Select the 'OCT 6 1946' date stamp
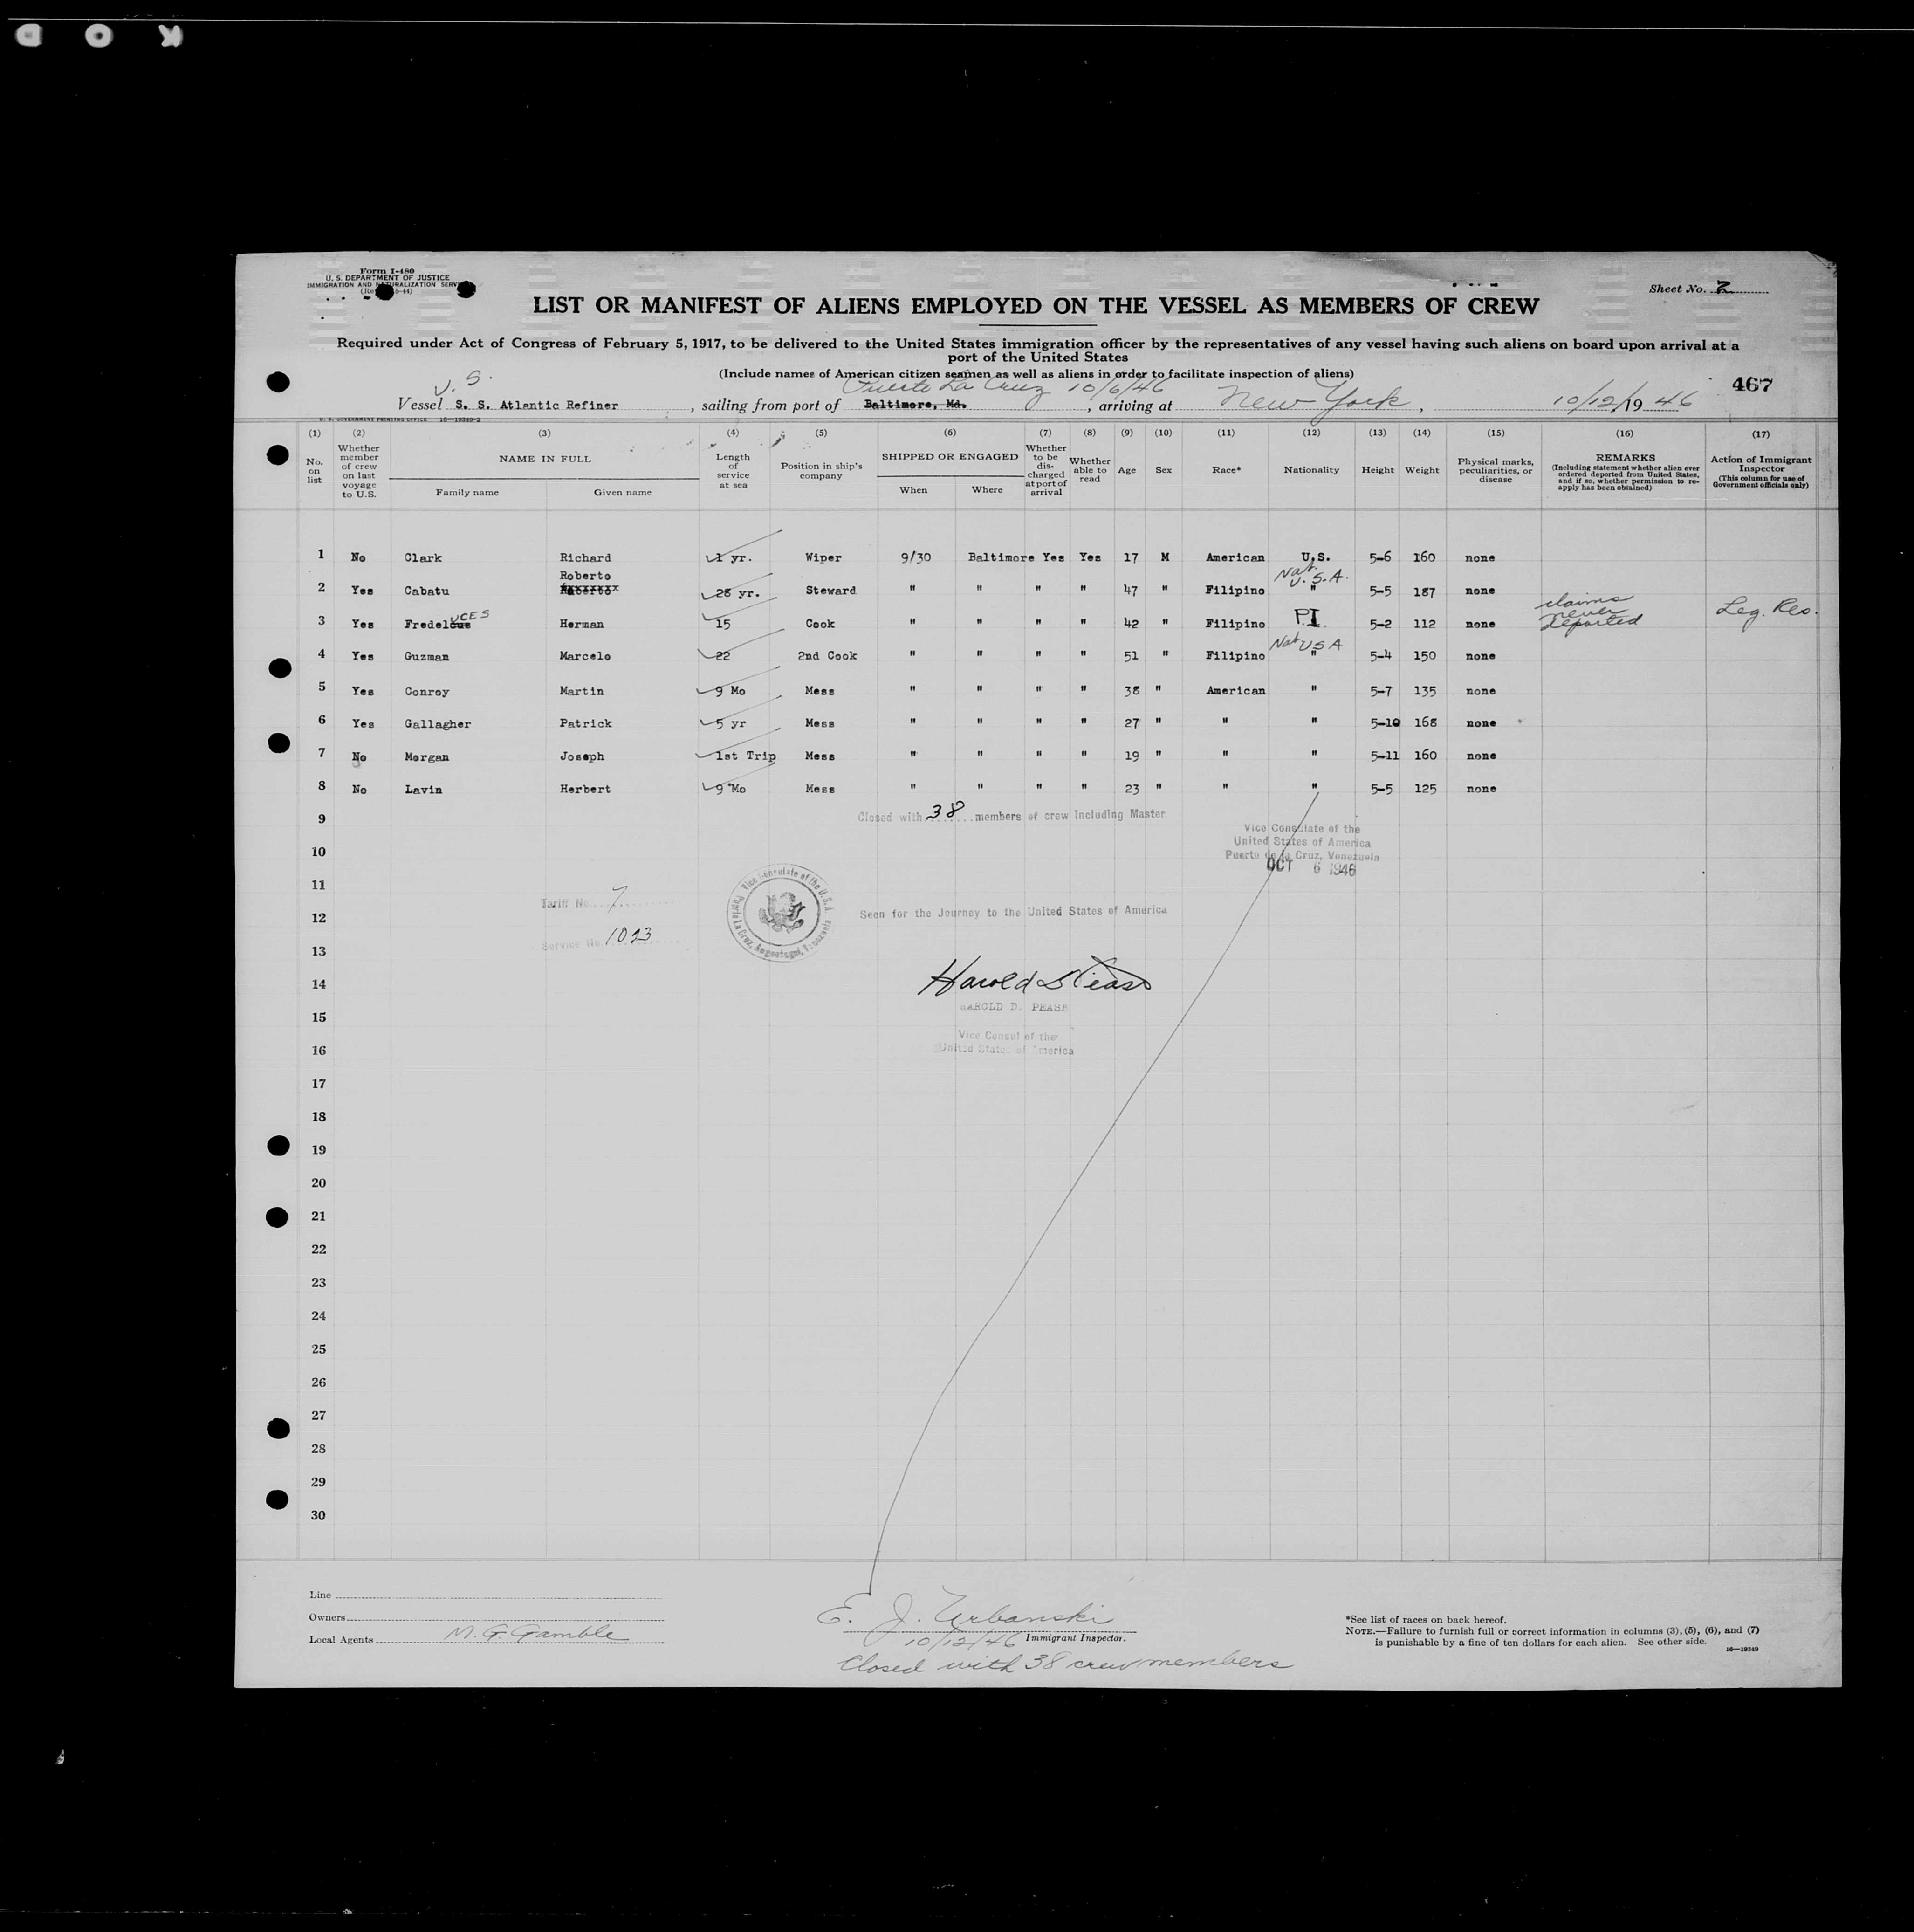Viewport: 1914px width, 1932px height. click(x=1311, y=868)
